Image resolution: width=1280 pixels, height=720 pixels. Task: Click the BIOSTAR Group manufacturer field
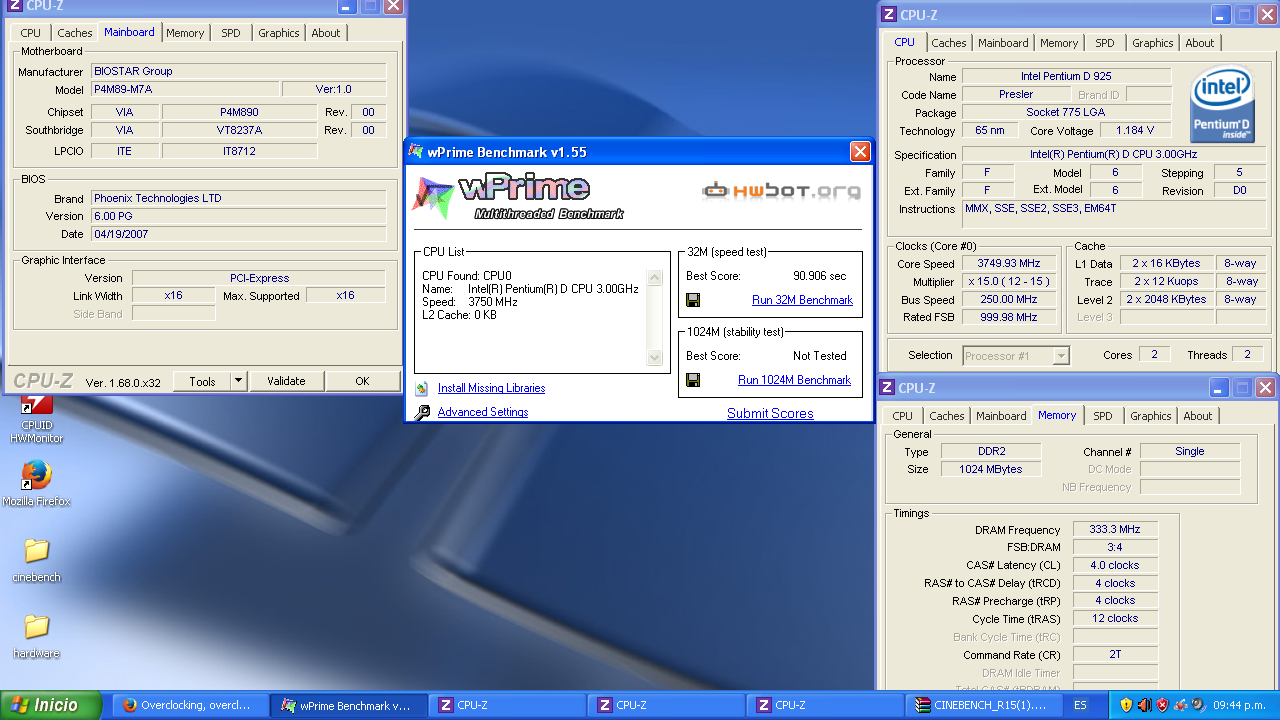(238, 71)
